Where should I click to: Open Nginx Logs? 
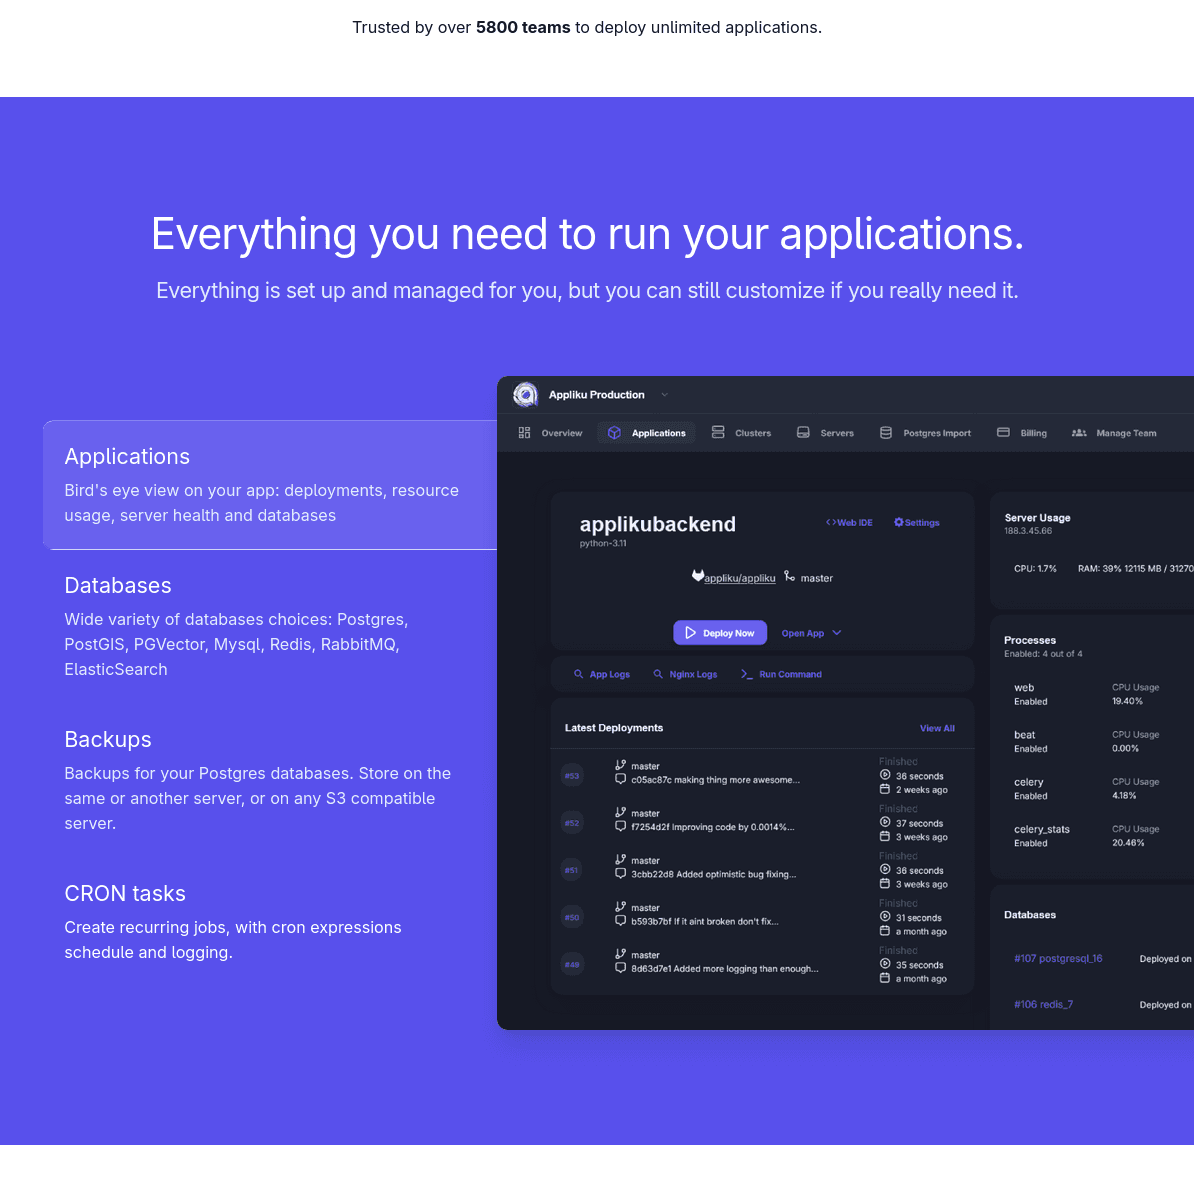(x=685, y=674)
